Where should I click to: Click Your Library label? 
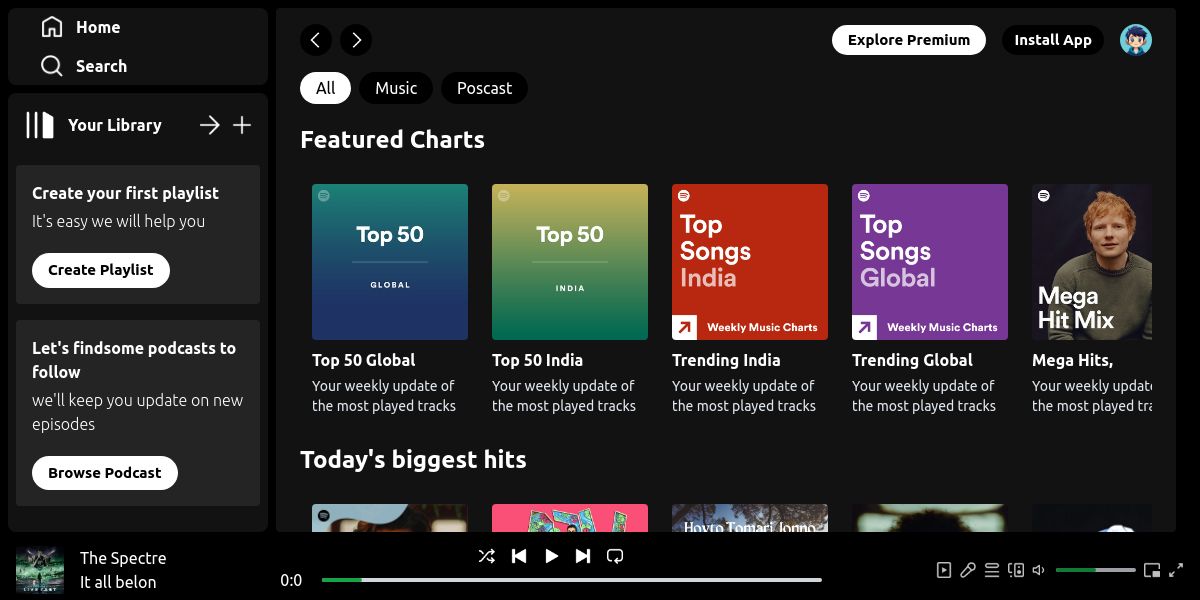[x=114, y=125]
